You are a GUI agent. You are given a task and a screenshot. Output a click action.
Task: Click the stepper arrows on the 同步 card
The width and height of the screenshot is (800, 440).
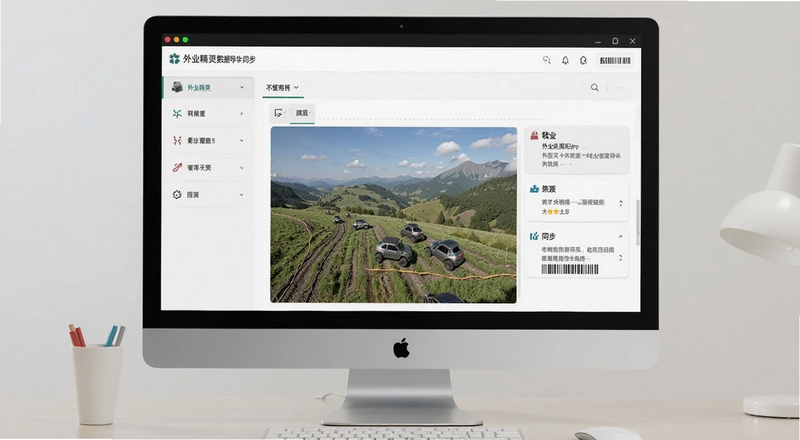point(621,258)
